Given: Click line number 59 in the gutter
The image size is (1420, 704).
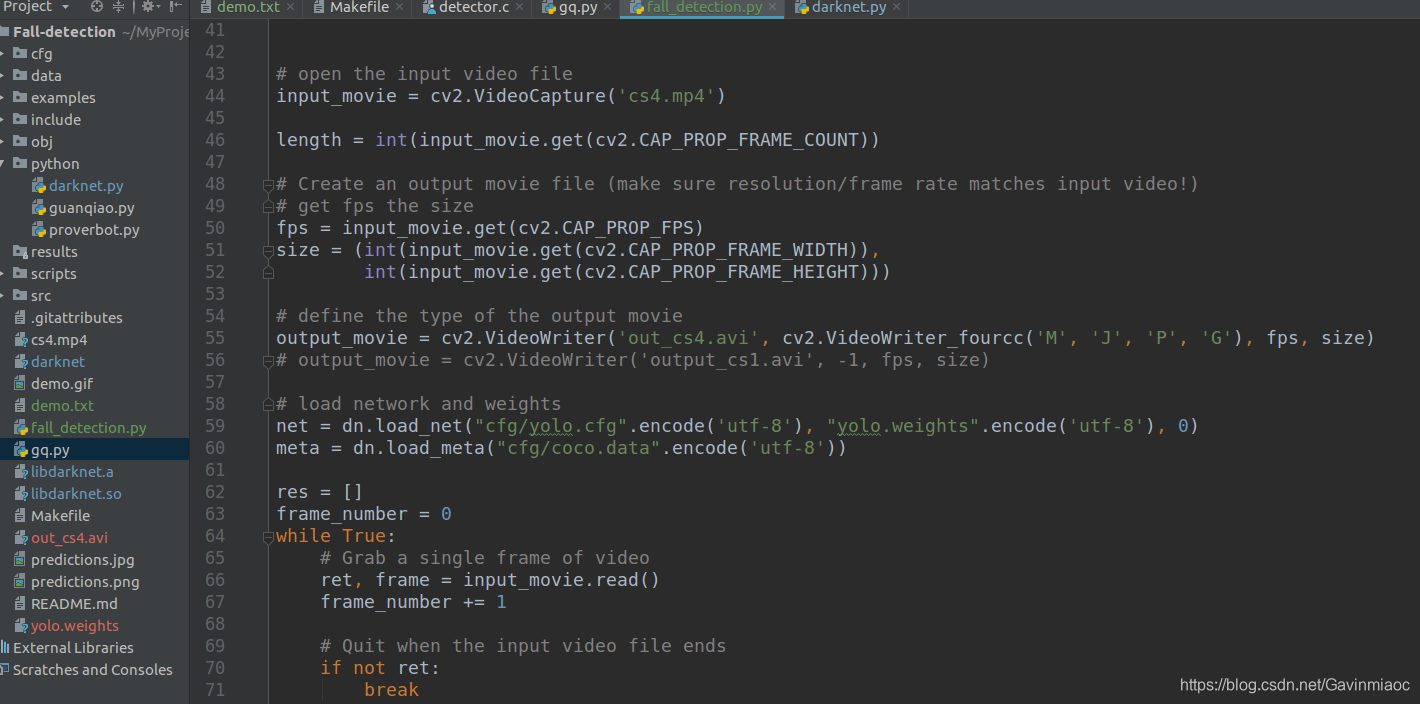Looking at the screenshot, I should pyautogui.click(x=215, y=426).
